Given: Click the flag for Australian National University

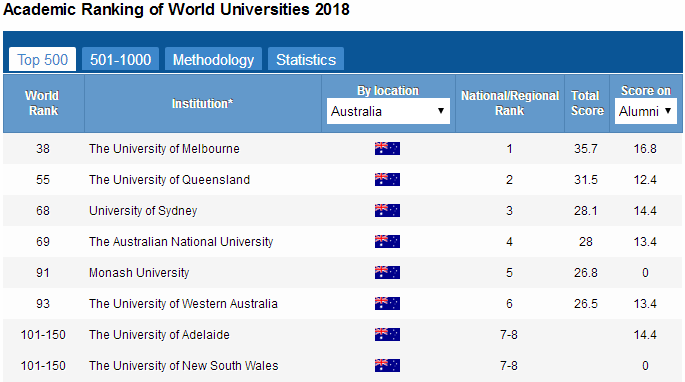Looking at the screenshot, I should click(x=387, y=242).
